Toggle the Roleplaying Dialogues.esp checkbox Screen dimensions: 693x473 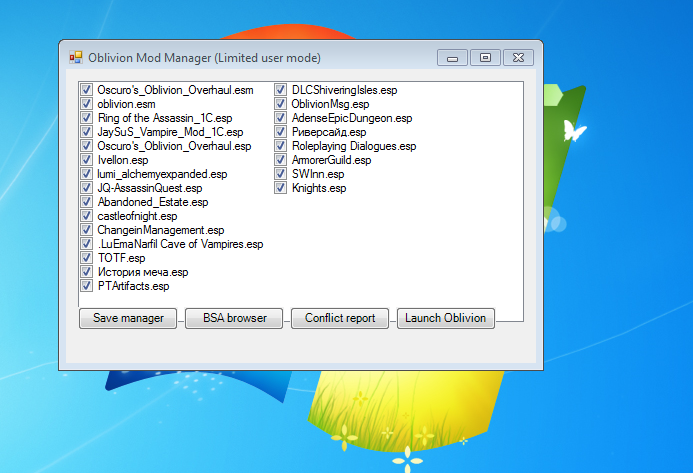point(280,146)
